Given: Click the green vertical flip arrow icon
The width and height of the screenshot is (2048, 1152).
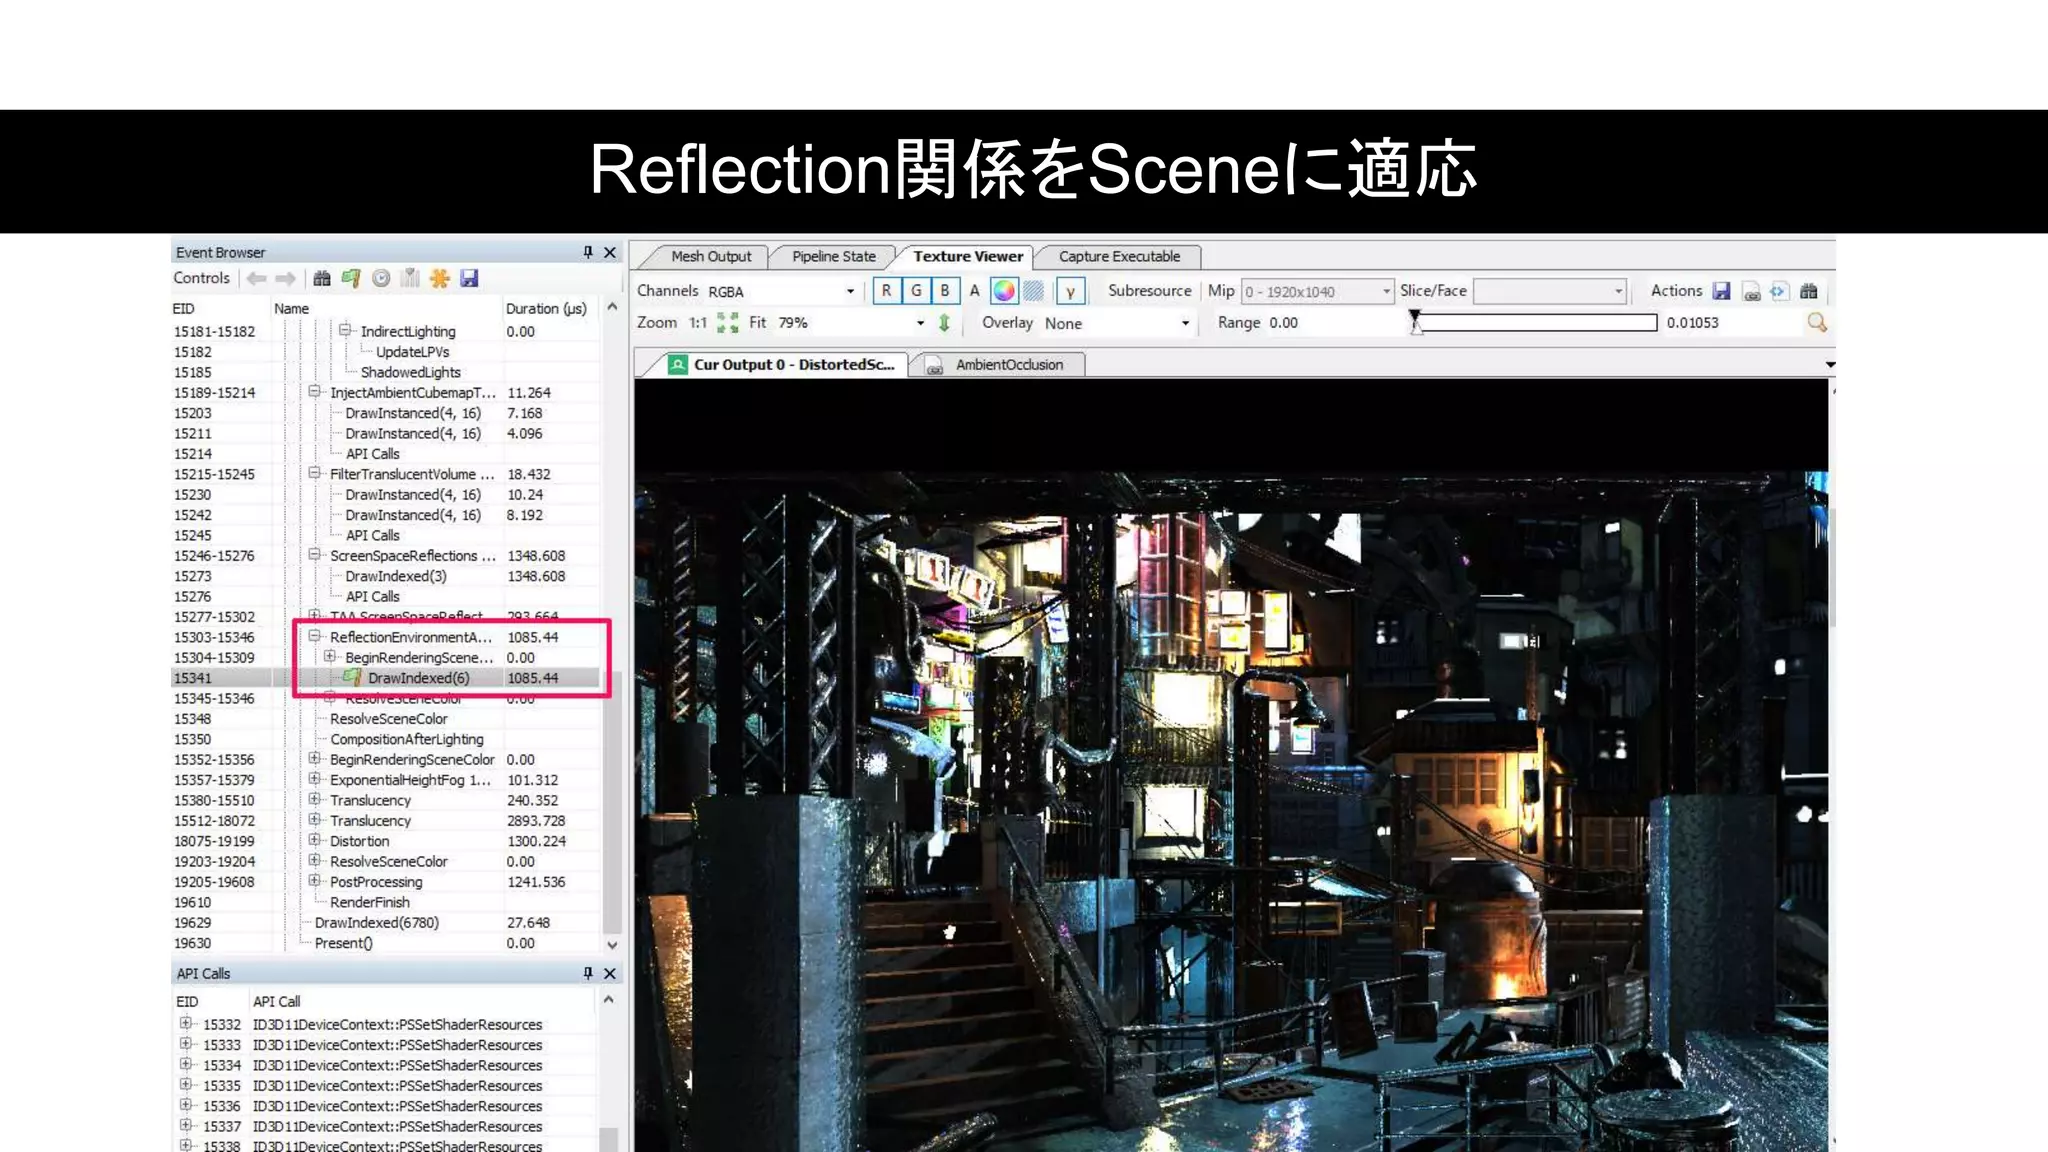Looking at the screenshot, I should tap(944, 323).
